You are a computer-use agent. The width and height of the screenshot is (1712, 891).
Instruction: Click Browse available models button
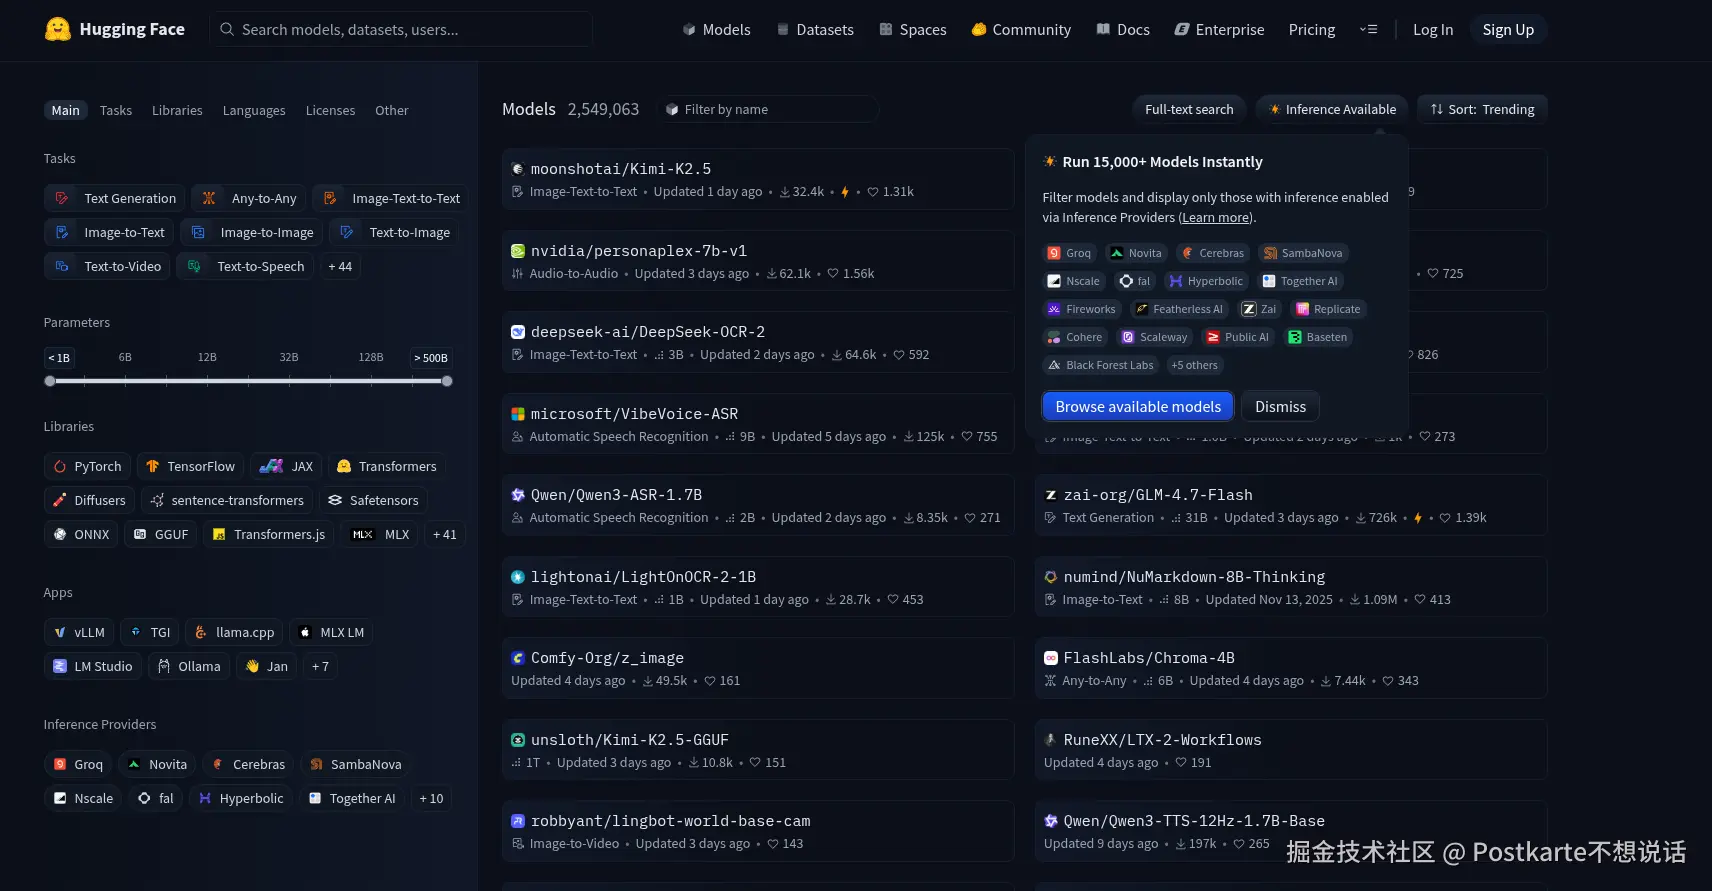[x=1138, y=406]
